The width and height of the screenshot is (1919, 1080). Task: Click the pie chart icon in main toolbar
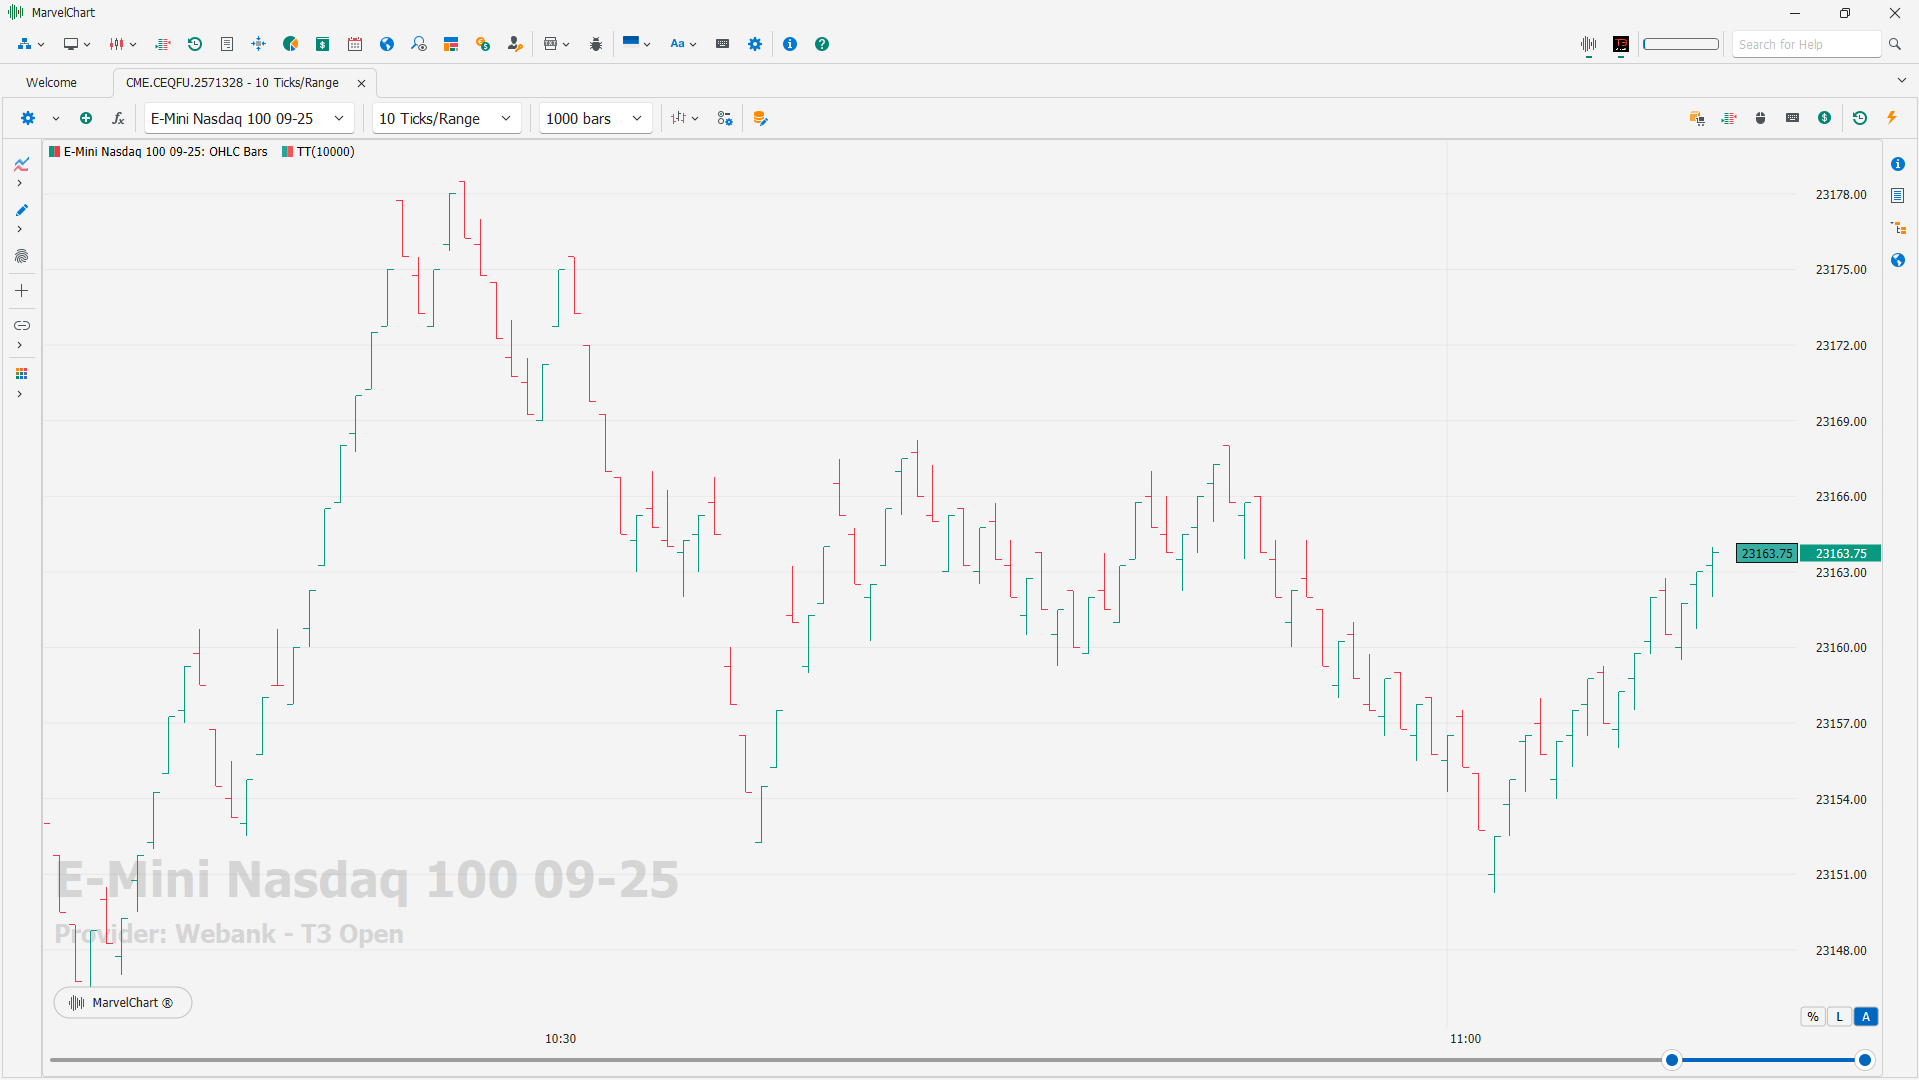[x=291, y=44]
